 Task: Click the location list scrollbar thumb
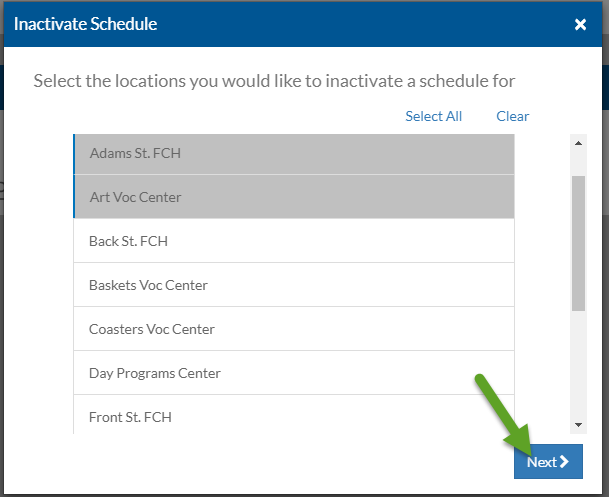click(578, 242)
